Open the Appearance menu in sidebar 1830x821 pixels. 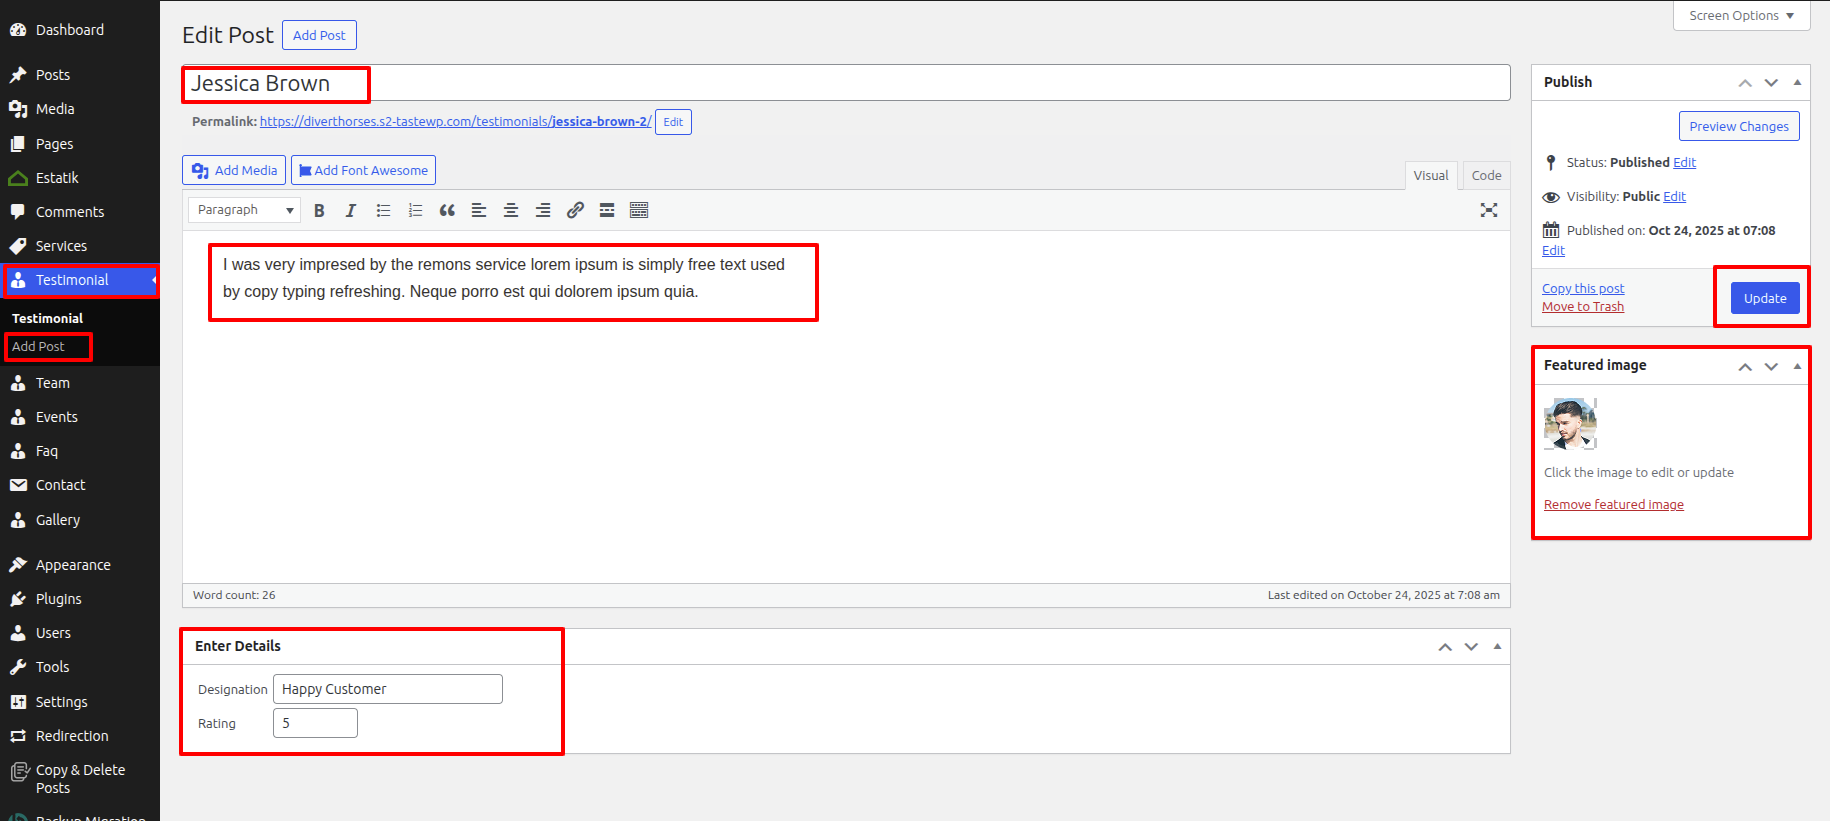click(x=73, y=565)
